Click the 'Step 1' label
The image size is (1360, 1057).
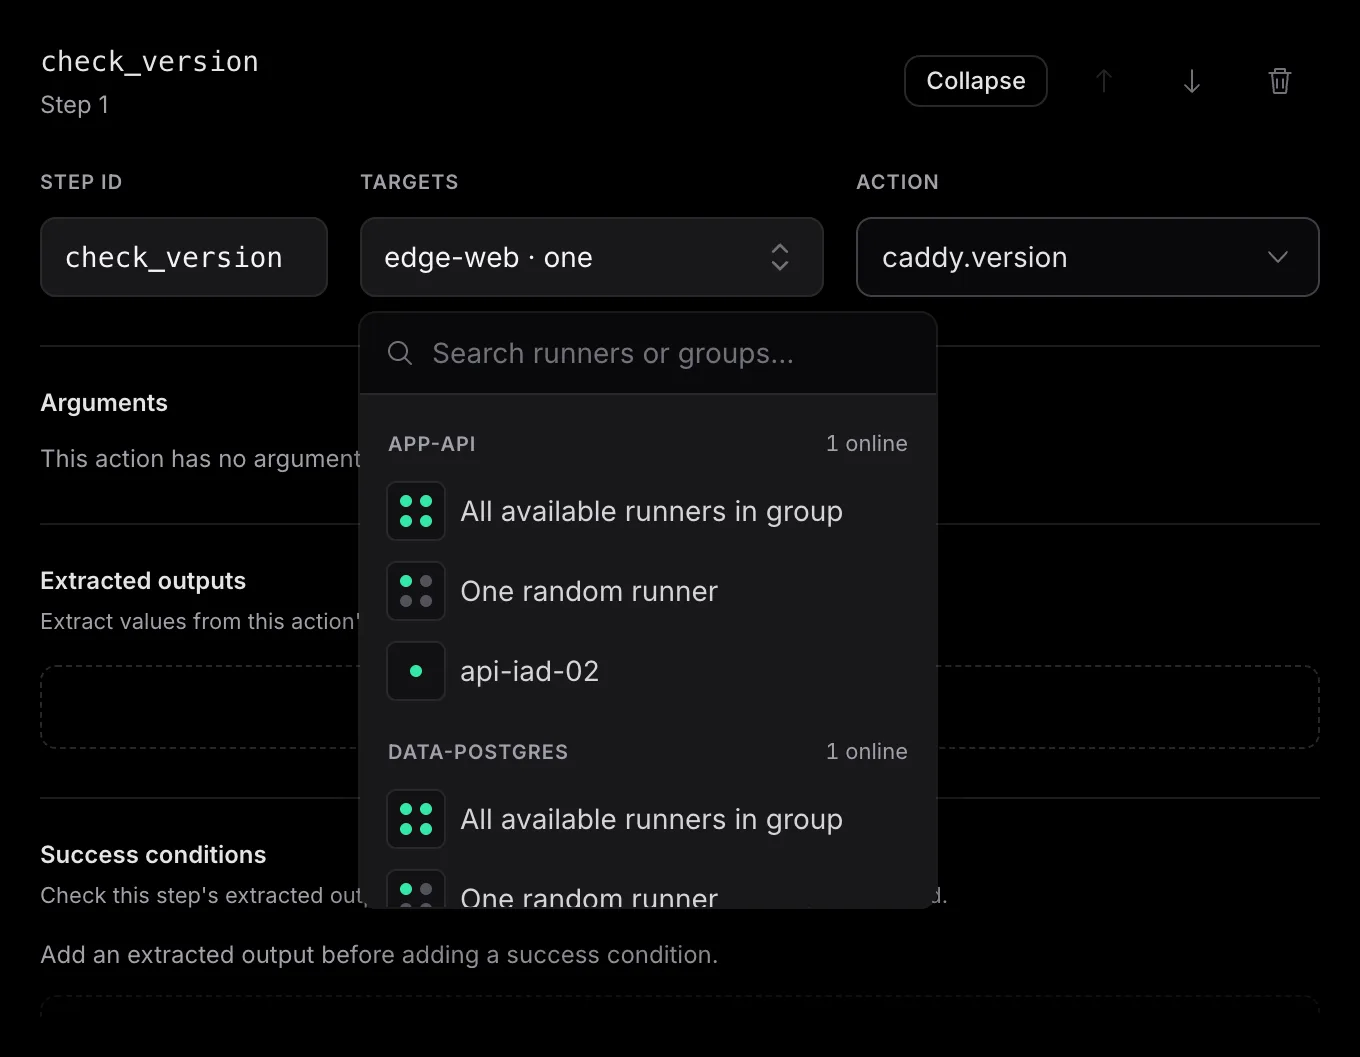click(75, 105)
